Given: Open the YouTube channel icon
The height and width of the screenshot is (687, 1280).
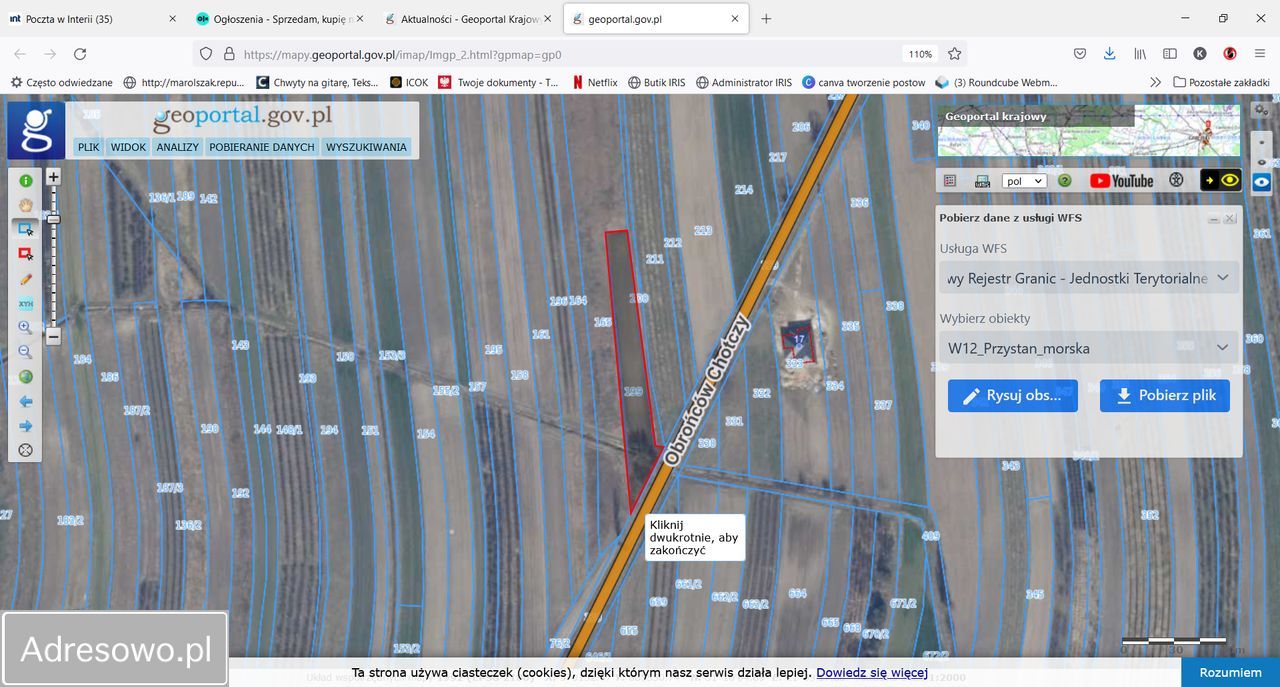Looking at the screenshot, I should [x=1121, y=181].
